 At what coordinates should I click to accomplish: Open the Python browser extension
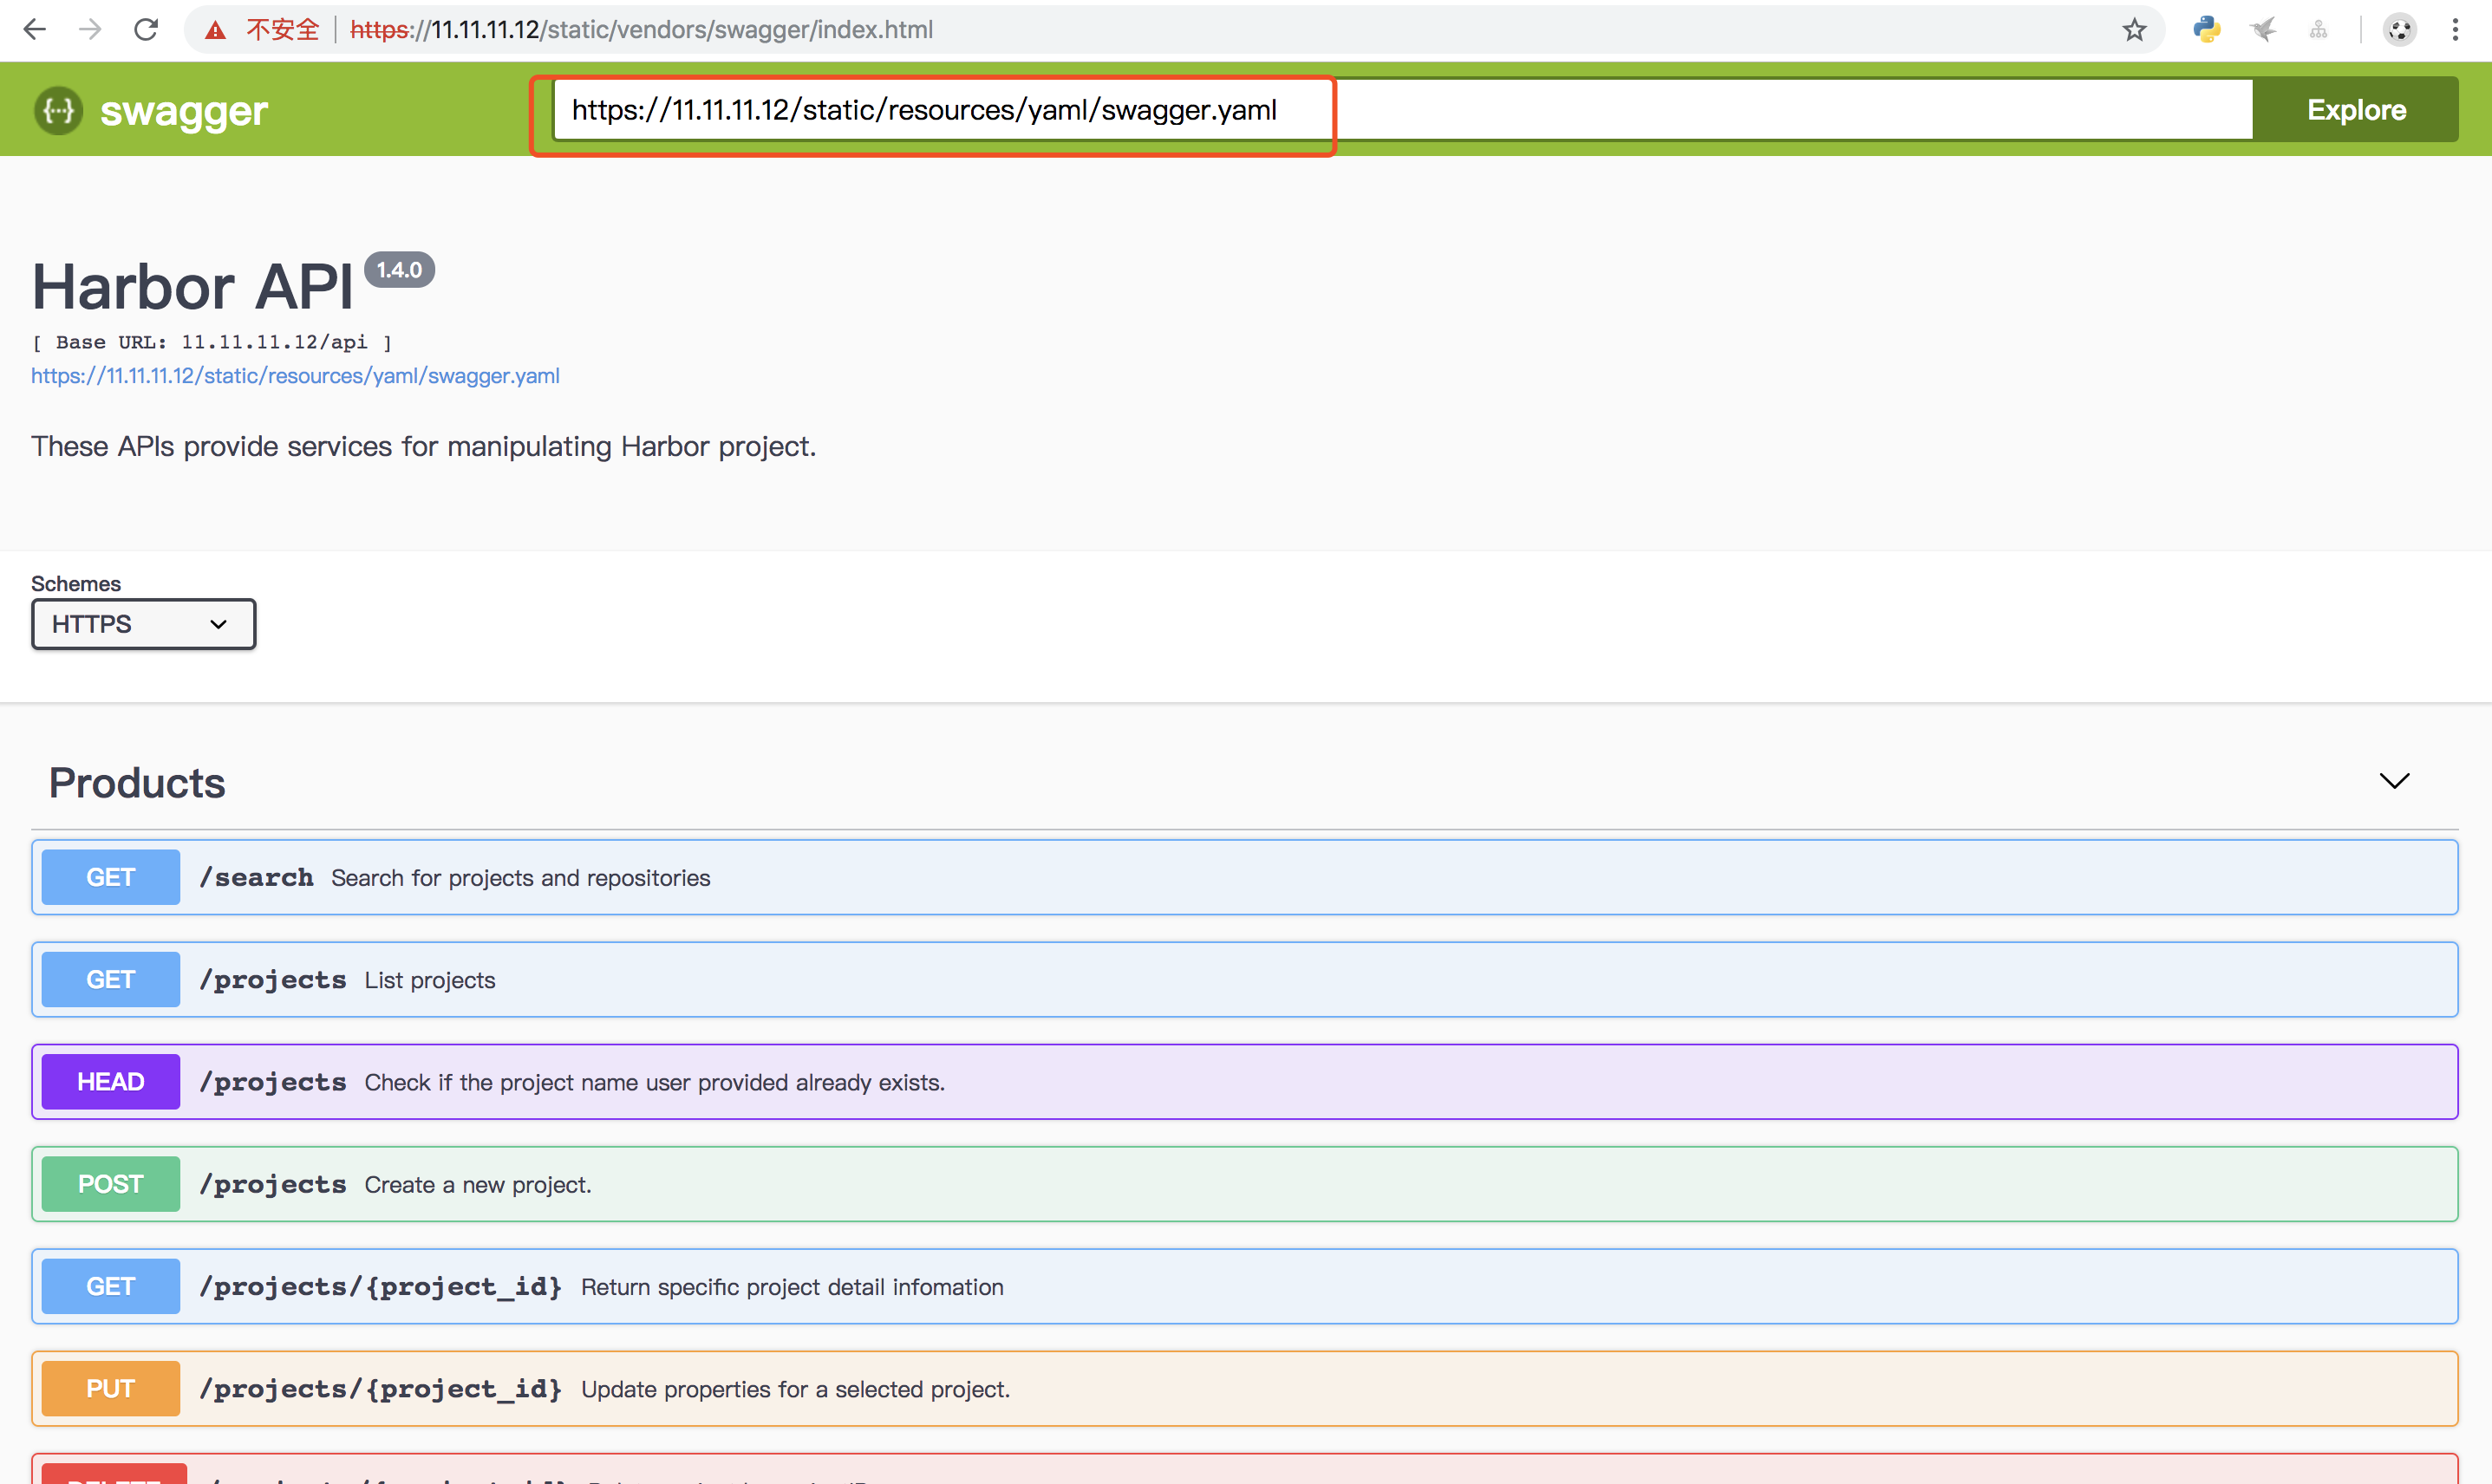2208,29
